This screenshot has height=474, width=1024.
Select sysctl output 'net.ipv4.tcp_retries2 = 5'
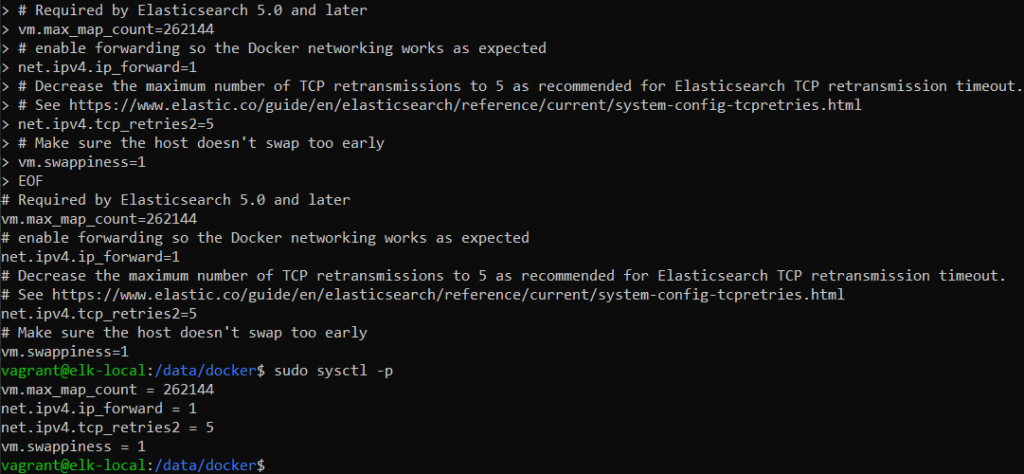tap(108, 428)
